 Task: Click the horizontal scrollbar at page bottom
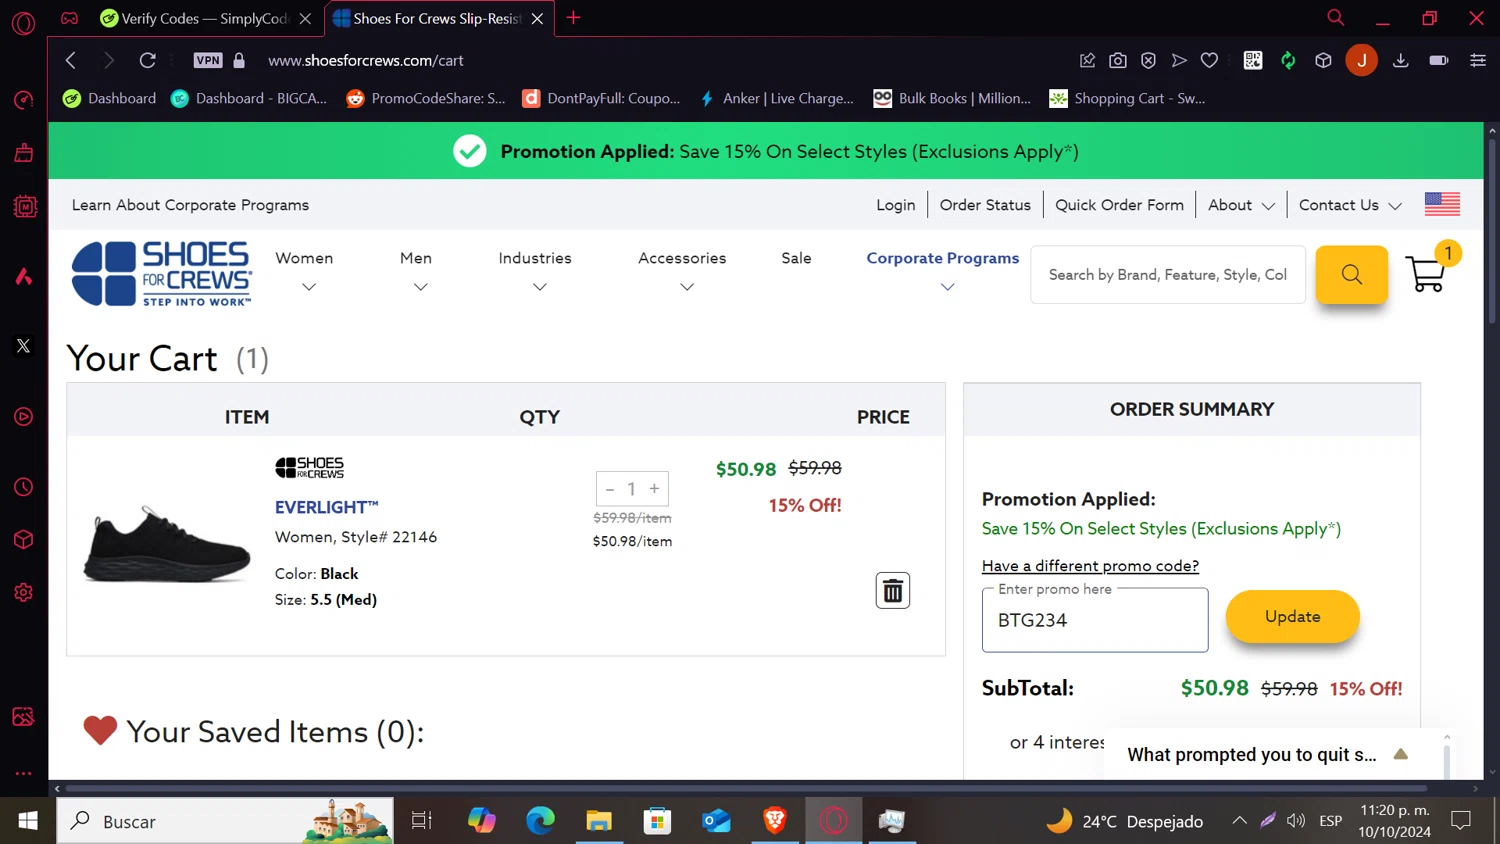(746, 789)
